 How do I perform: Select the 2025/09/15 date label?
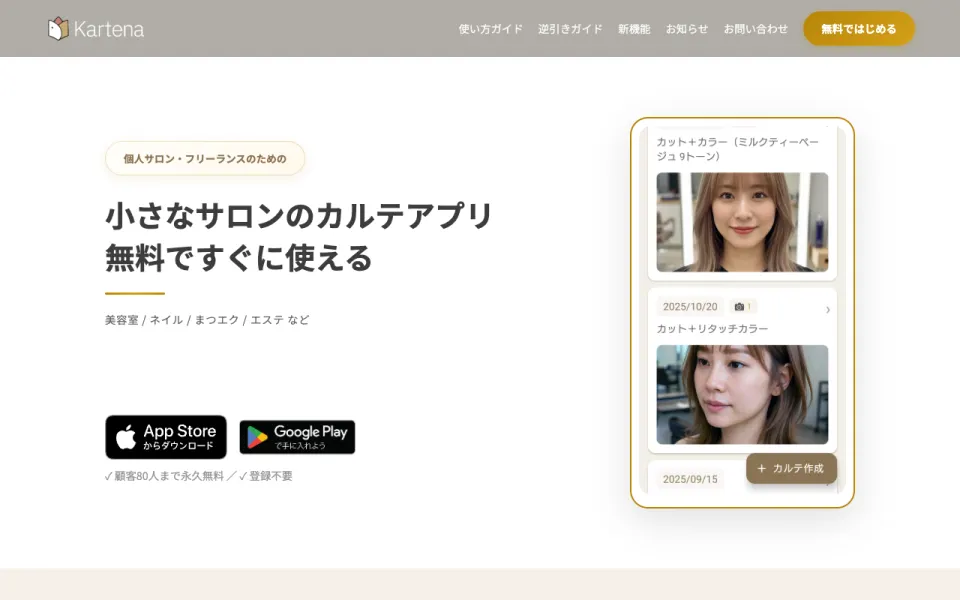coord(690,479)
